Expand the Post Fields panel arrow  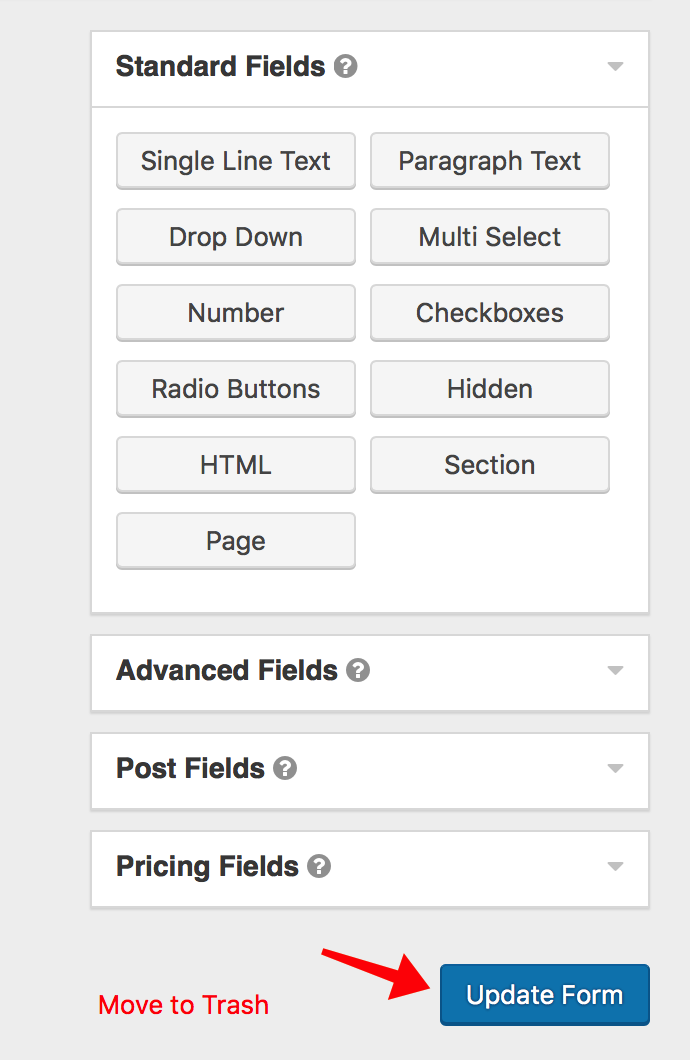point(615,769)
